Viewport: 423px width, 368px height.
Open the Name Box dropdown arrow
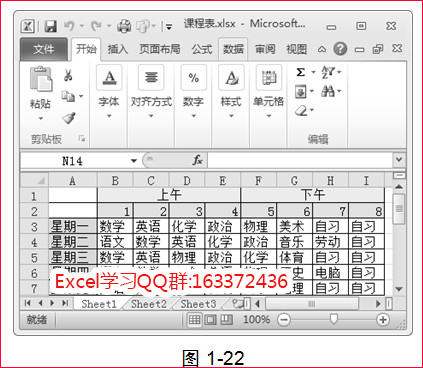134,161
